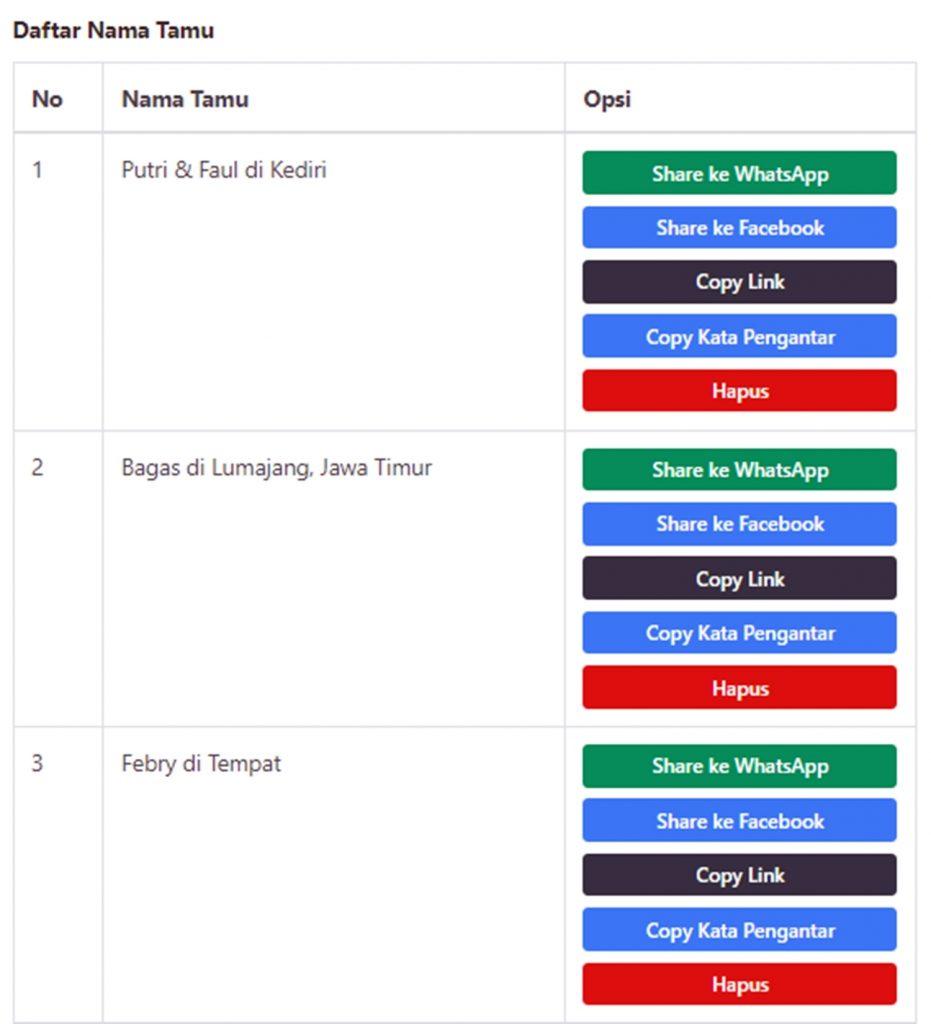Copy Kata Pengantar for Febry
The height and width of the screenshot is (1024, 931).
coord(739,929)
